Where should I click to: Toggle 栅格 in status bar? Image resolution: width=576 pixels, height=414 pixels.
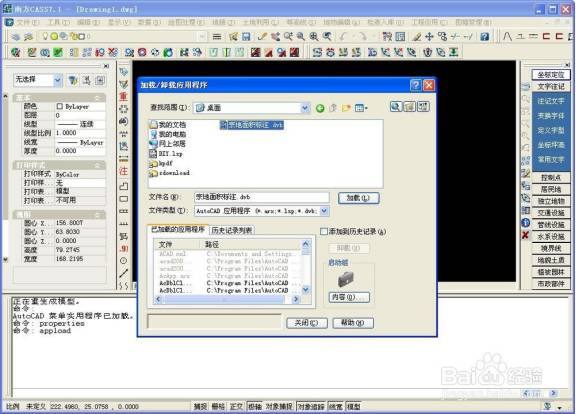[x=218, y=406]
